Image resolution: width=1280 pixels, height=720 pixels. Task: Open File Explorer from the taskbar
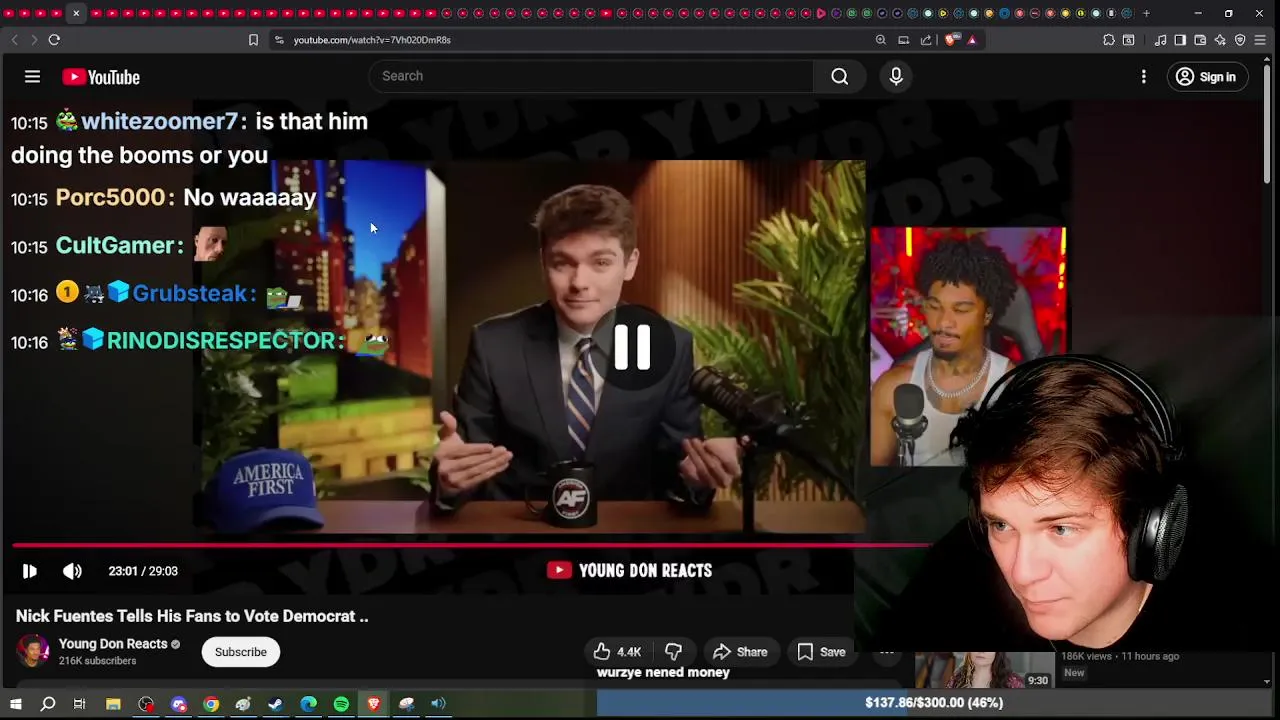coord(113,704)
